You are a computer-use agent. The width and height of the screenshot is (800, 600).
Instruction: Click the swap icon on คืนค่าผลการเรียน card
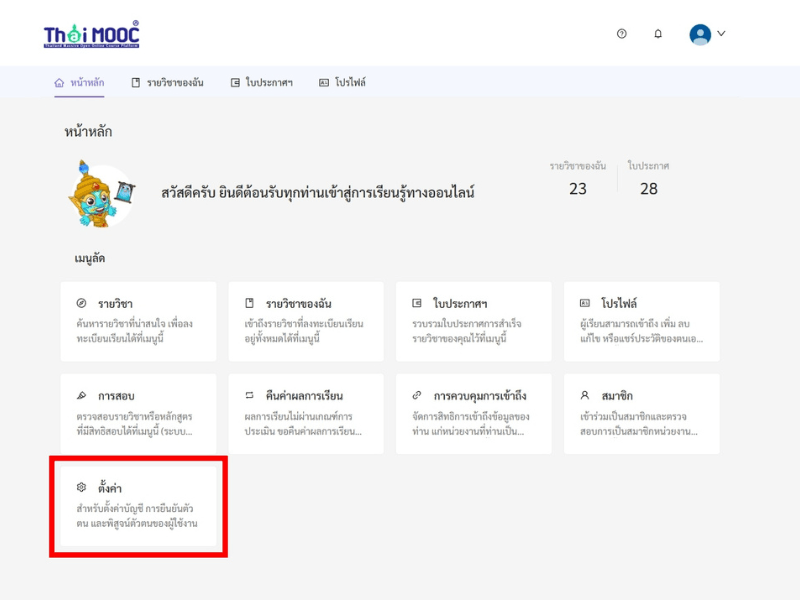click(249, 395)
